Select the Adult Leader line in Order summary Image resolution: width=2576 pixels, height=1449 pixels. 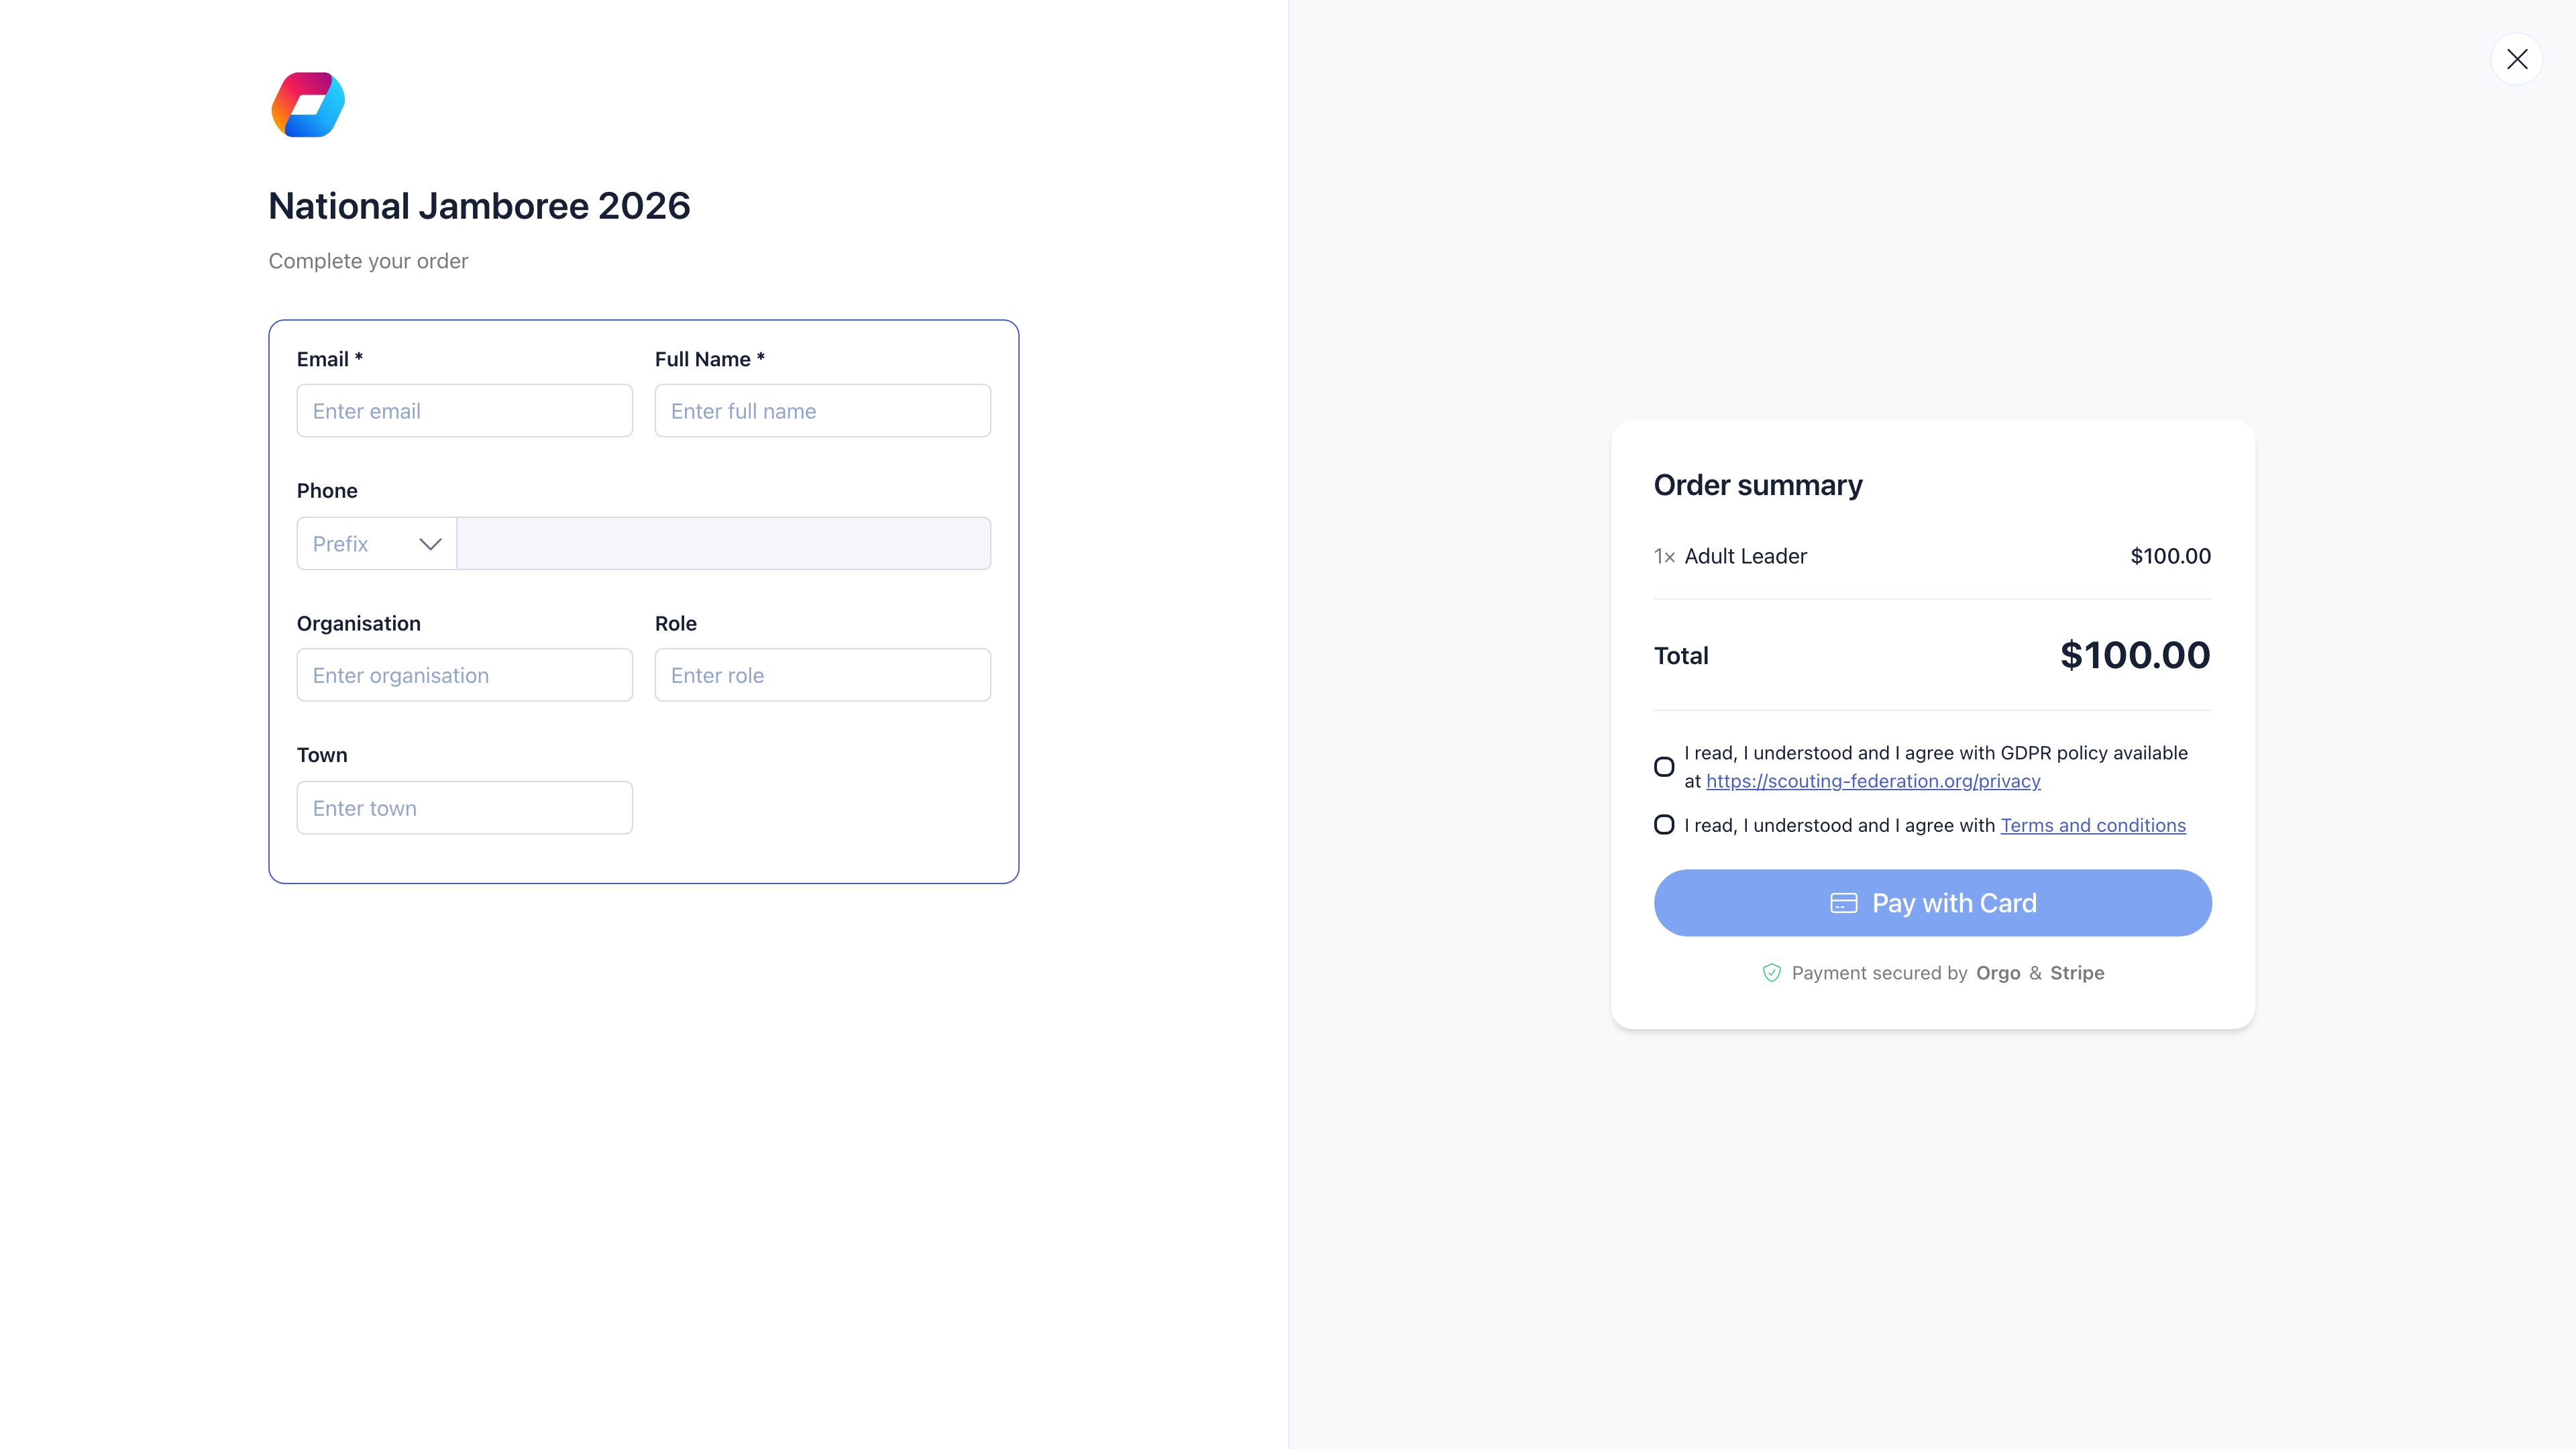click(x=1745, y=556)
